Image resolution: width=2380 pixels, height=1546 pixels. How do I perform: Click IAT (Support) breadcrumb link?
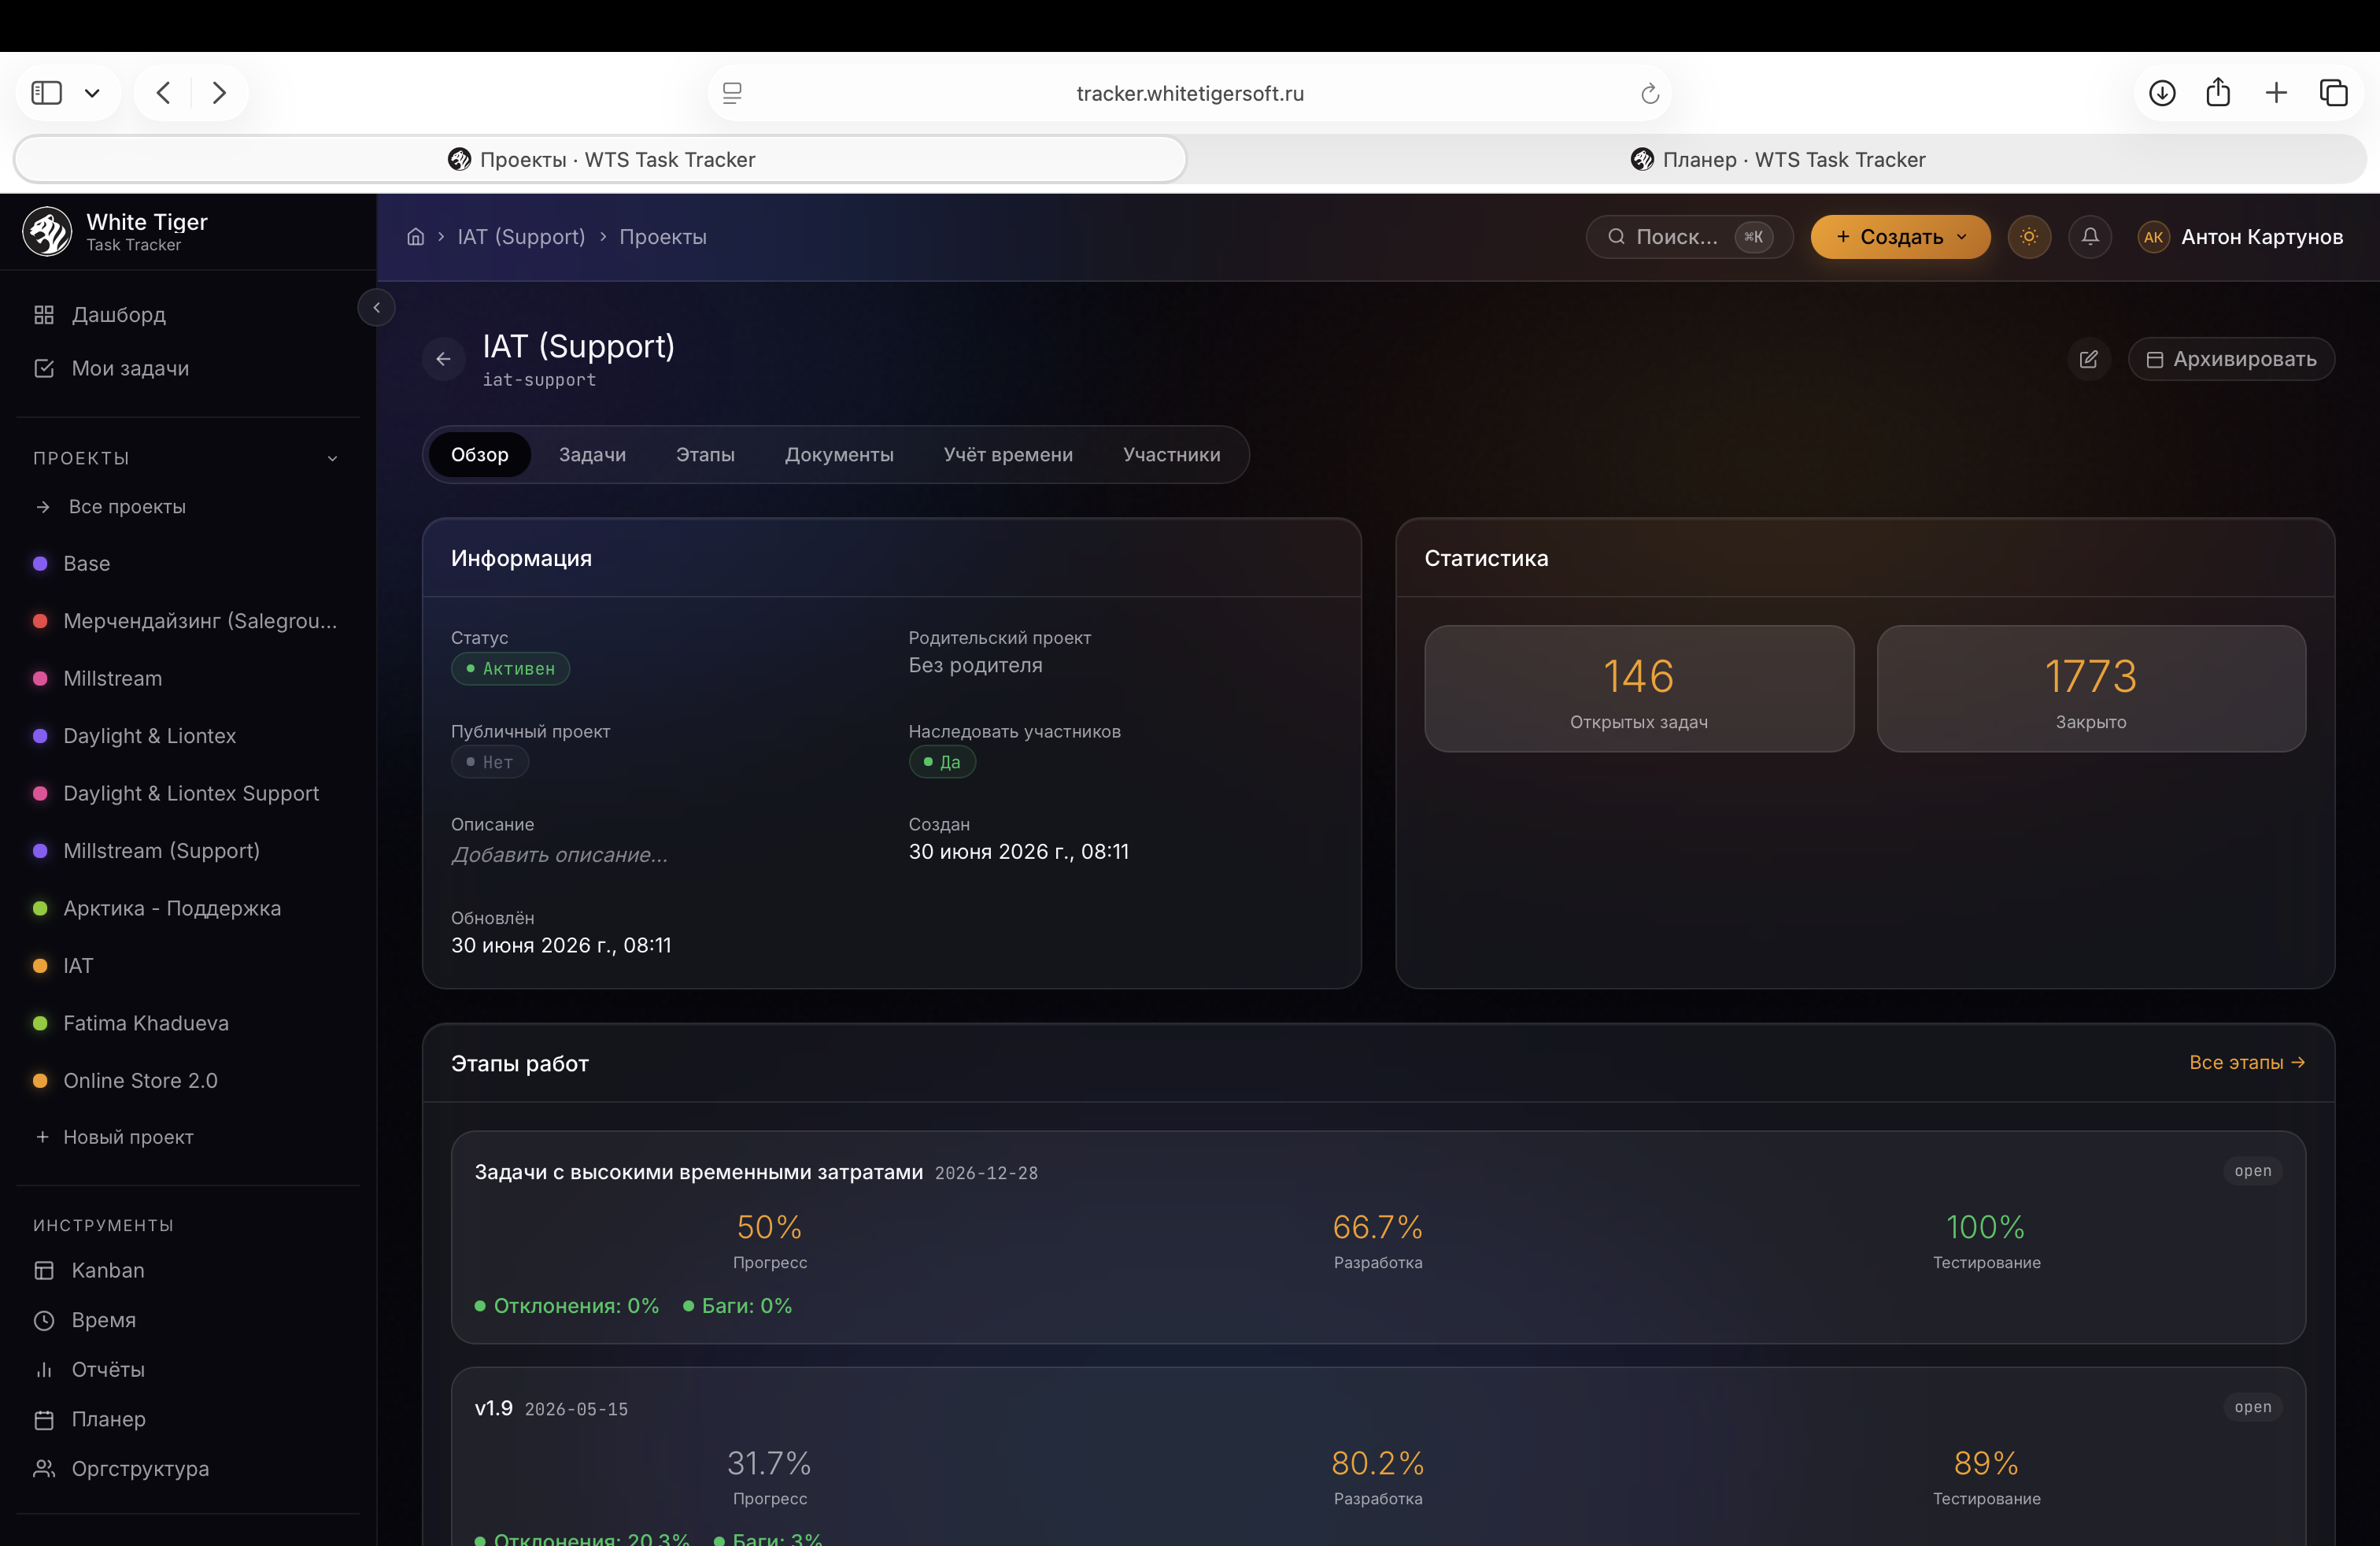[x=521, y=237]
